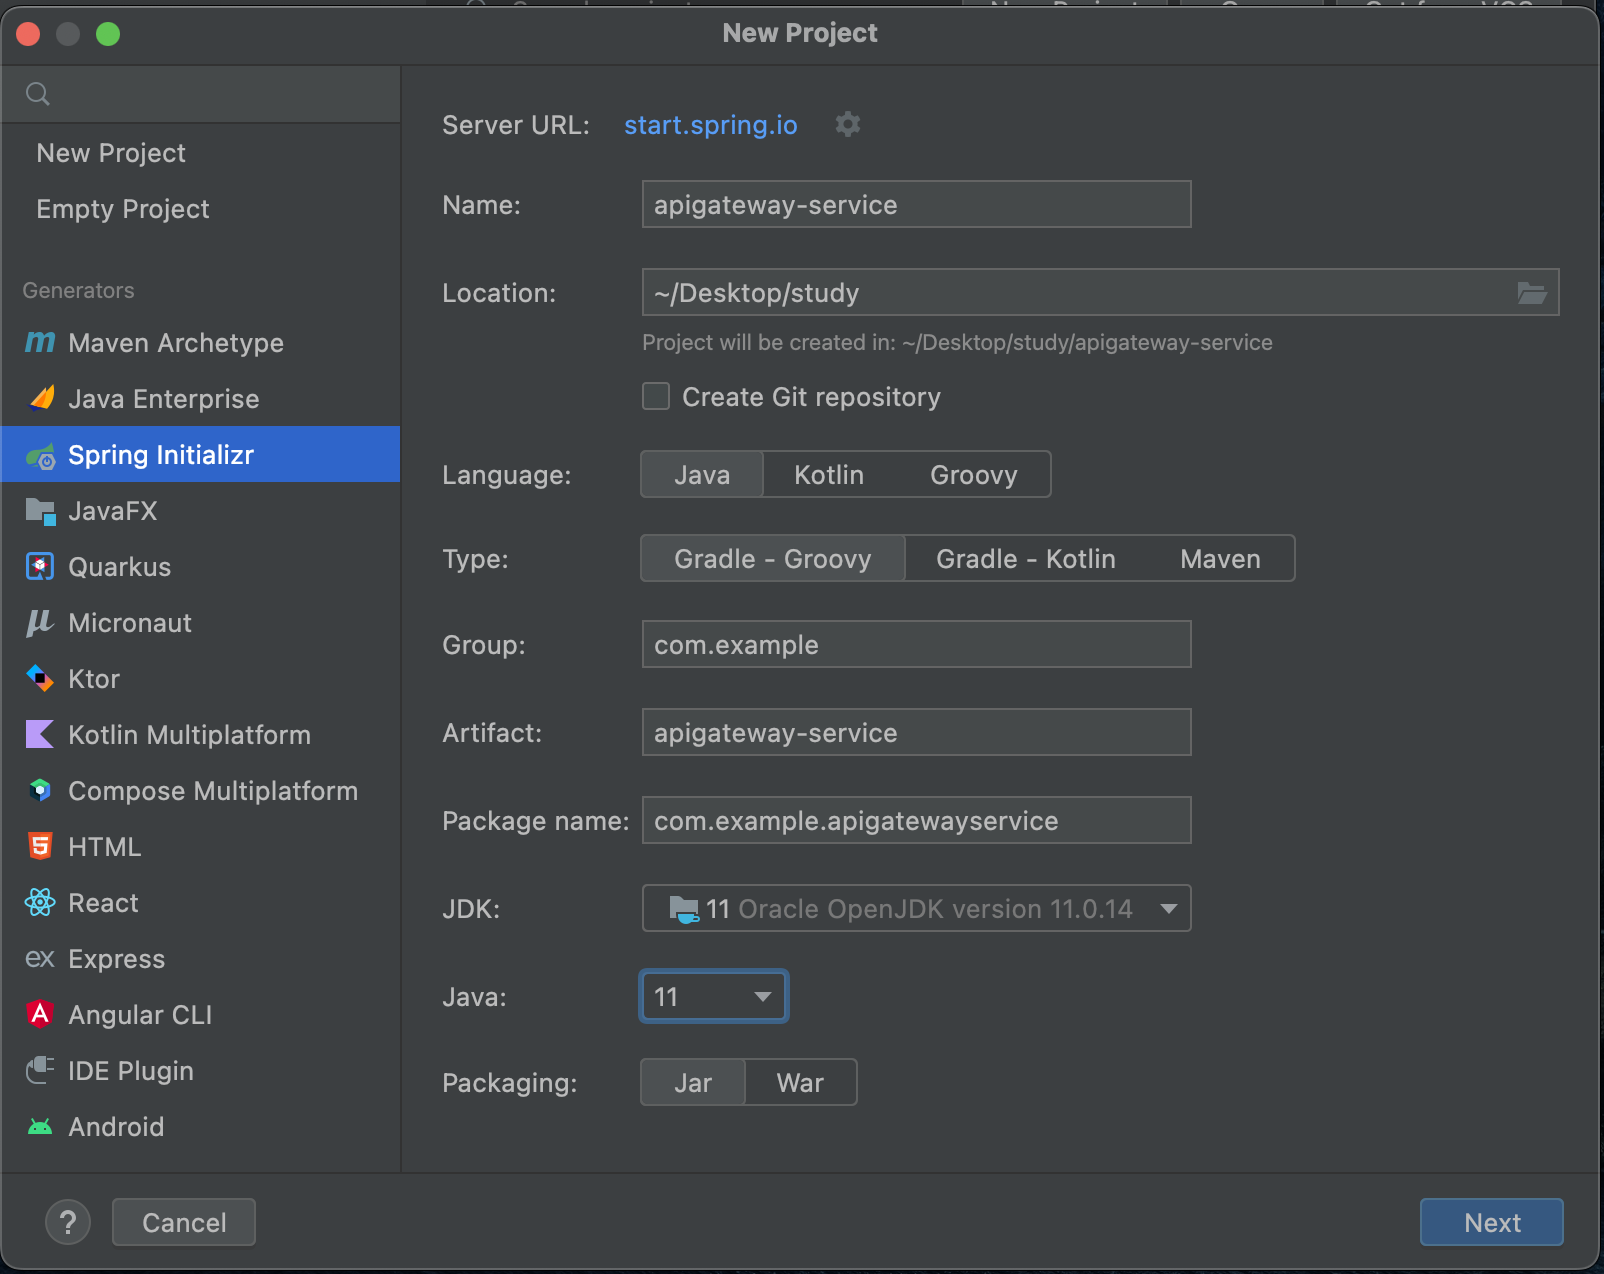This screenshot has height=1274, width=1604.
Task: Open help with the question mark button
Action: [68, 1222]
